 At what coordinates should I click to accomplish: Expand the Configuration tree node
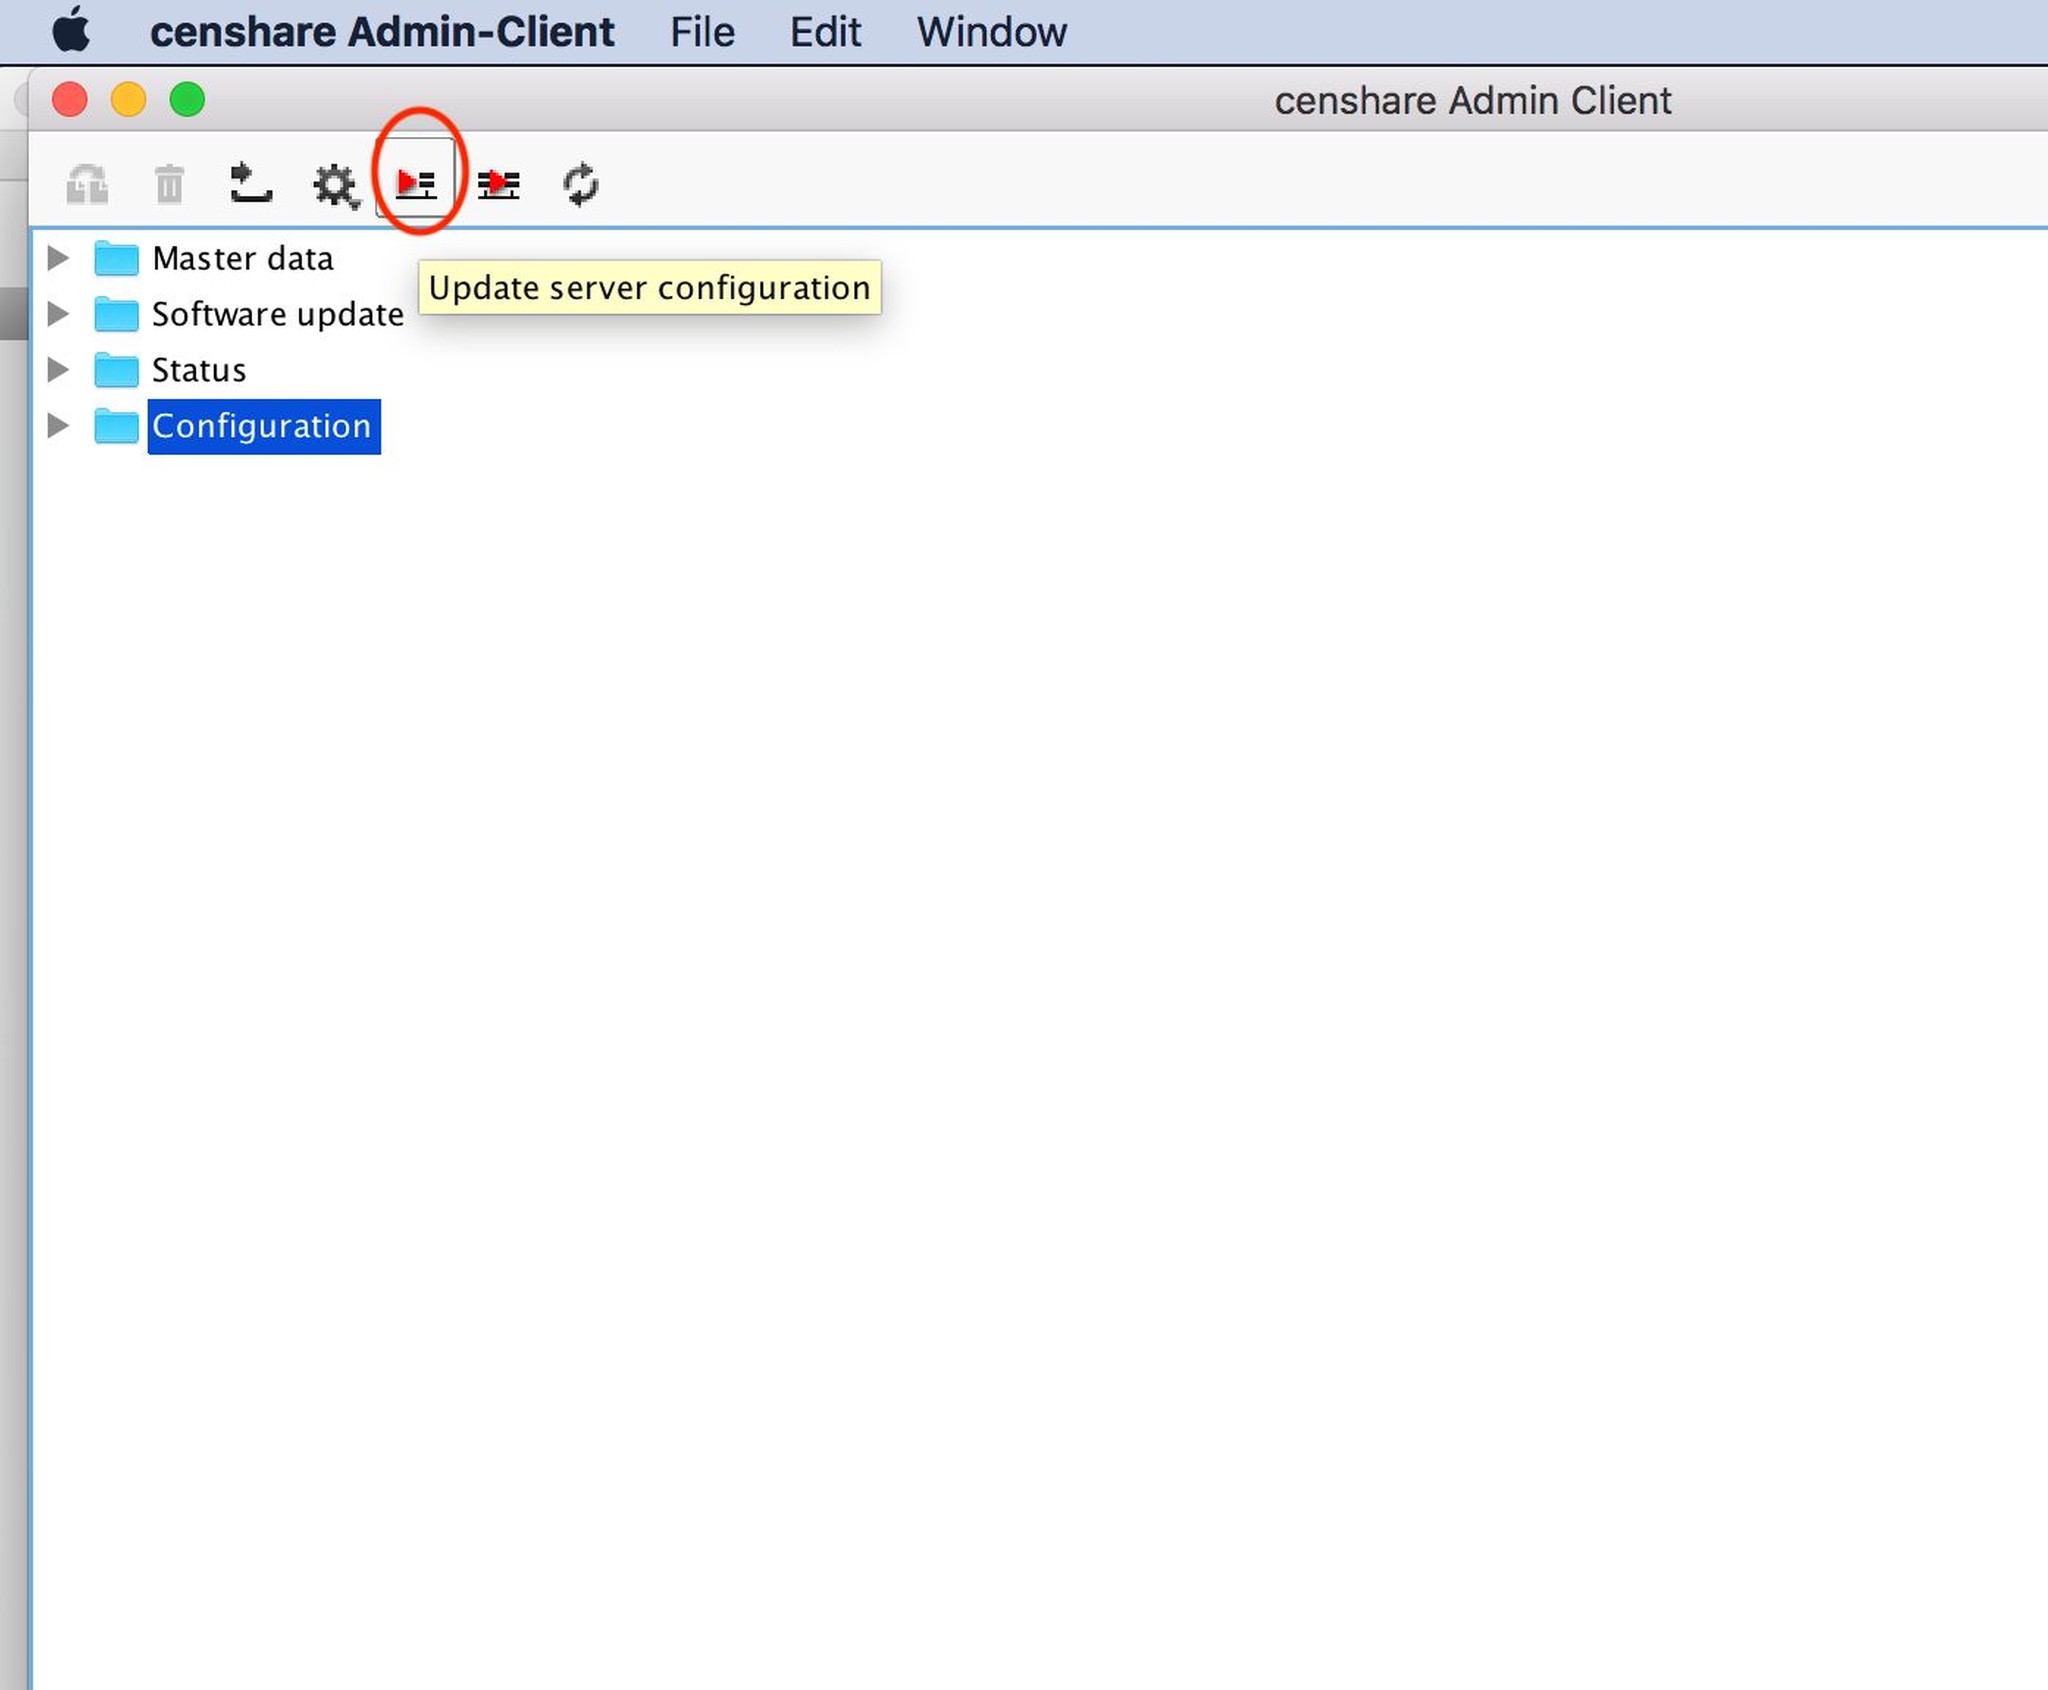coord(57,426)
